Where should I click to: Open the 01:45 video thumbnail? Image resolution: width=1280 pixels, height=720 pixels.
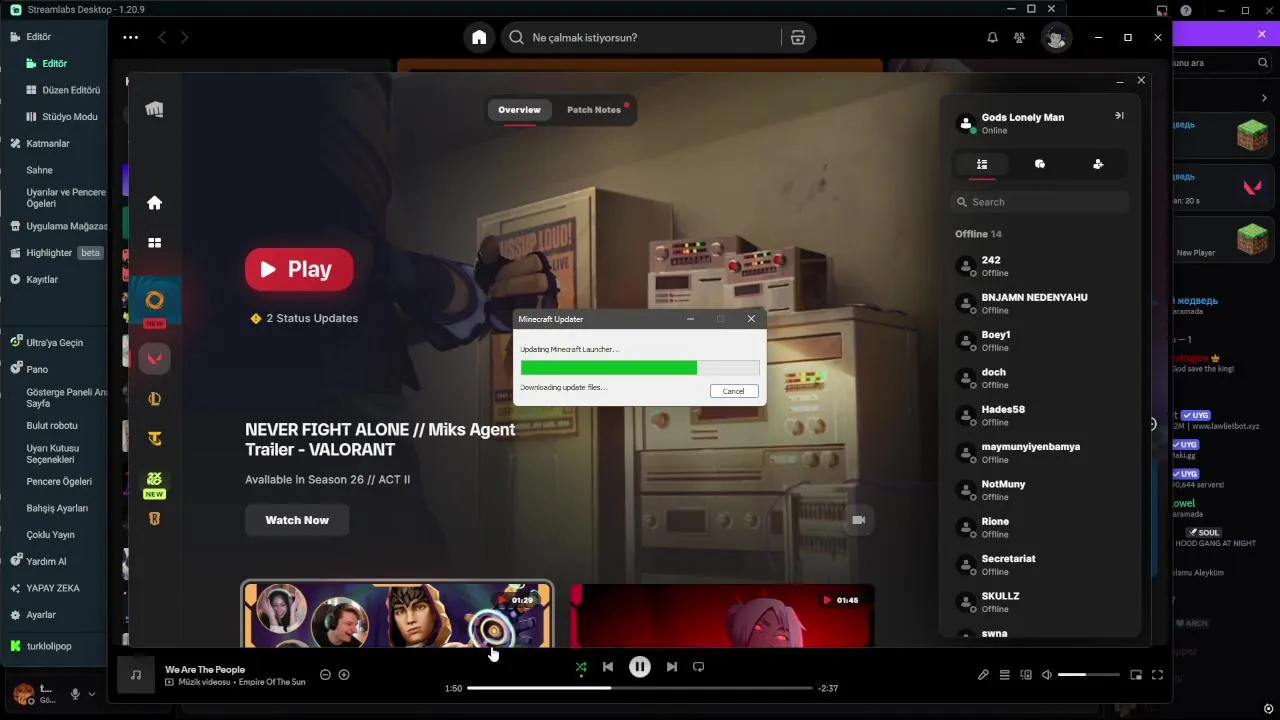722,615
